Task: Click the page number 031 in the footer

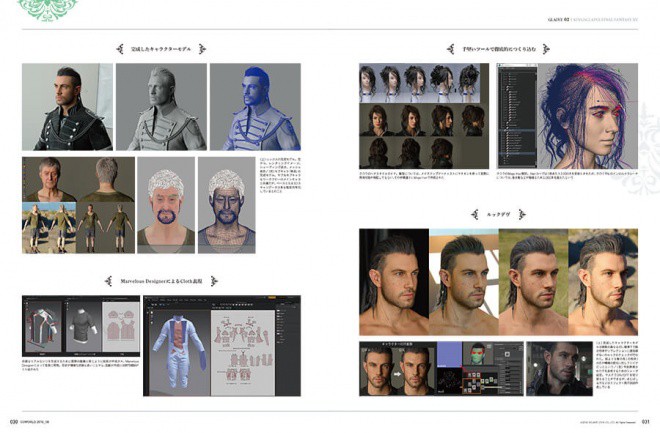Action: pos(645,421)
